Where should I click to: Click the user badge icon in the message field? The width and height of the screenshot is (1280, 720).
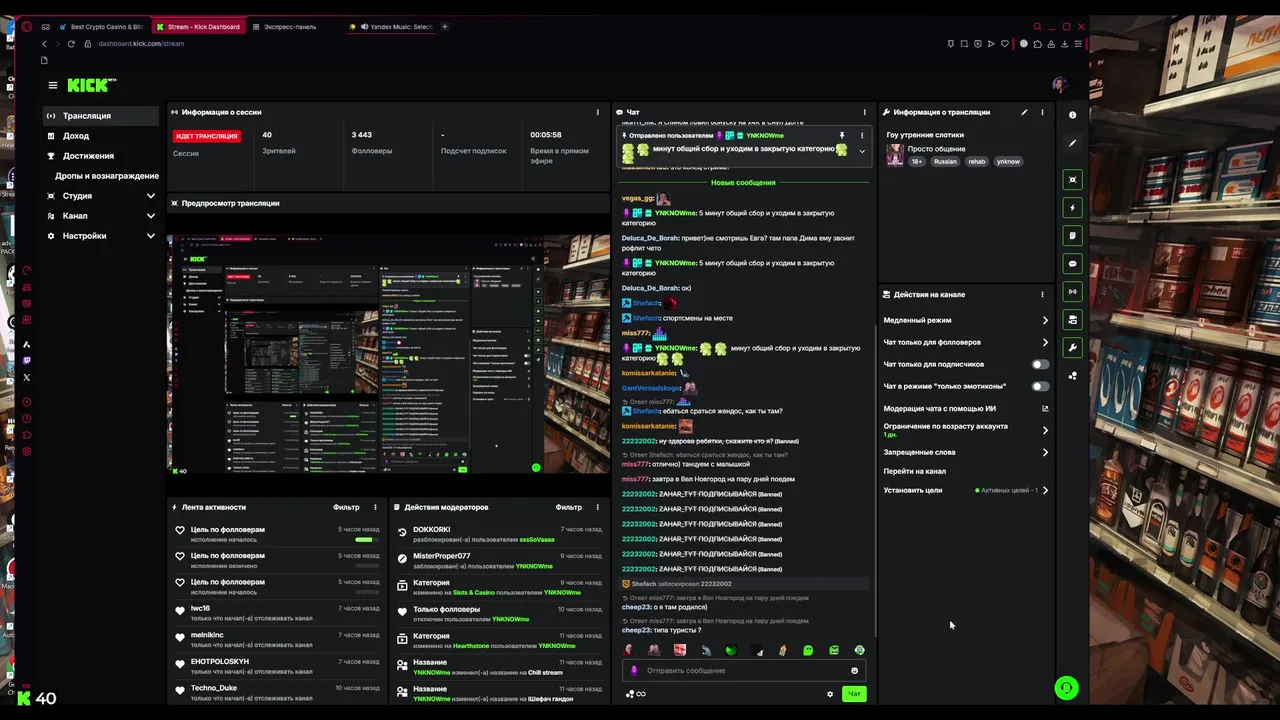pos(634,671)
